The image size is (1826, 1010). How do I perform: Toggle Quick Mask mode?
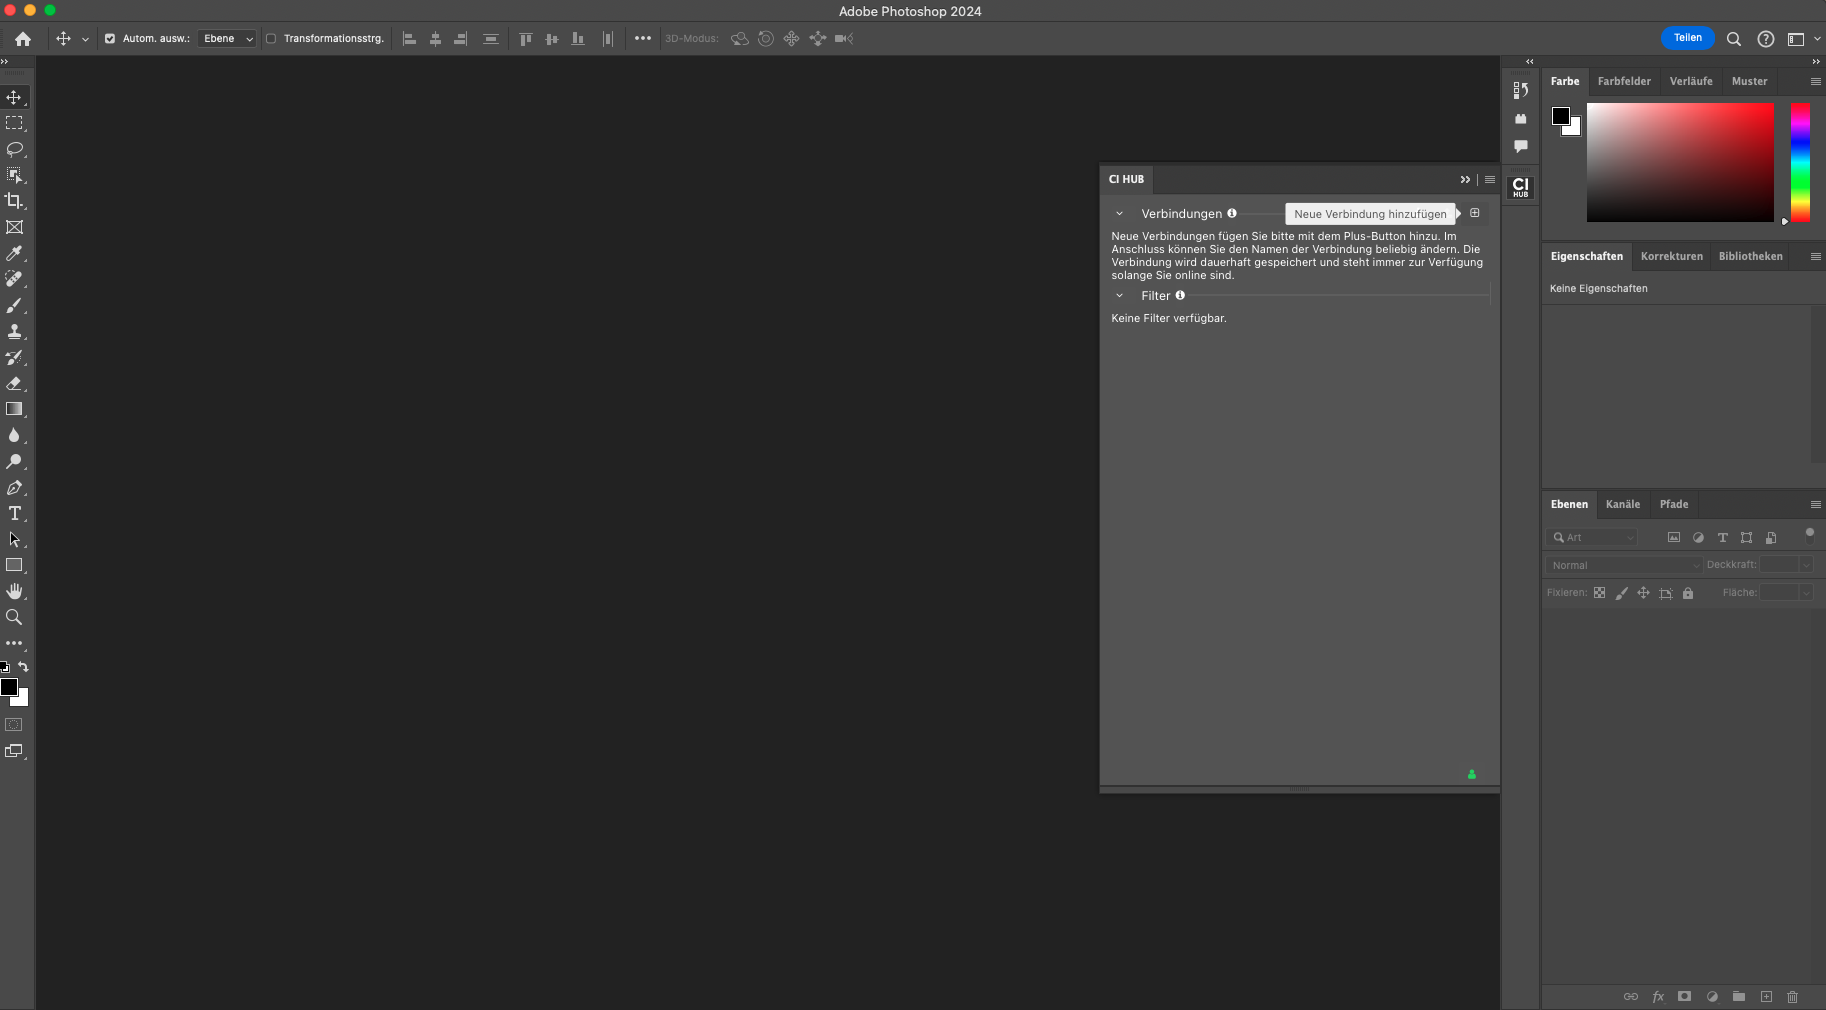[14, 725]
